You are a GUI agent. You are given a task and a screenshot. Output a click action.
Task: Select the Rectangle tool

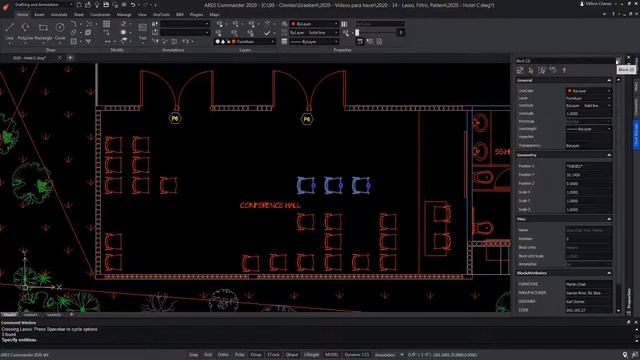[x=43, y=31]
